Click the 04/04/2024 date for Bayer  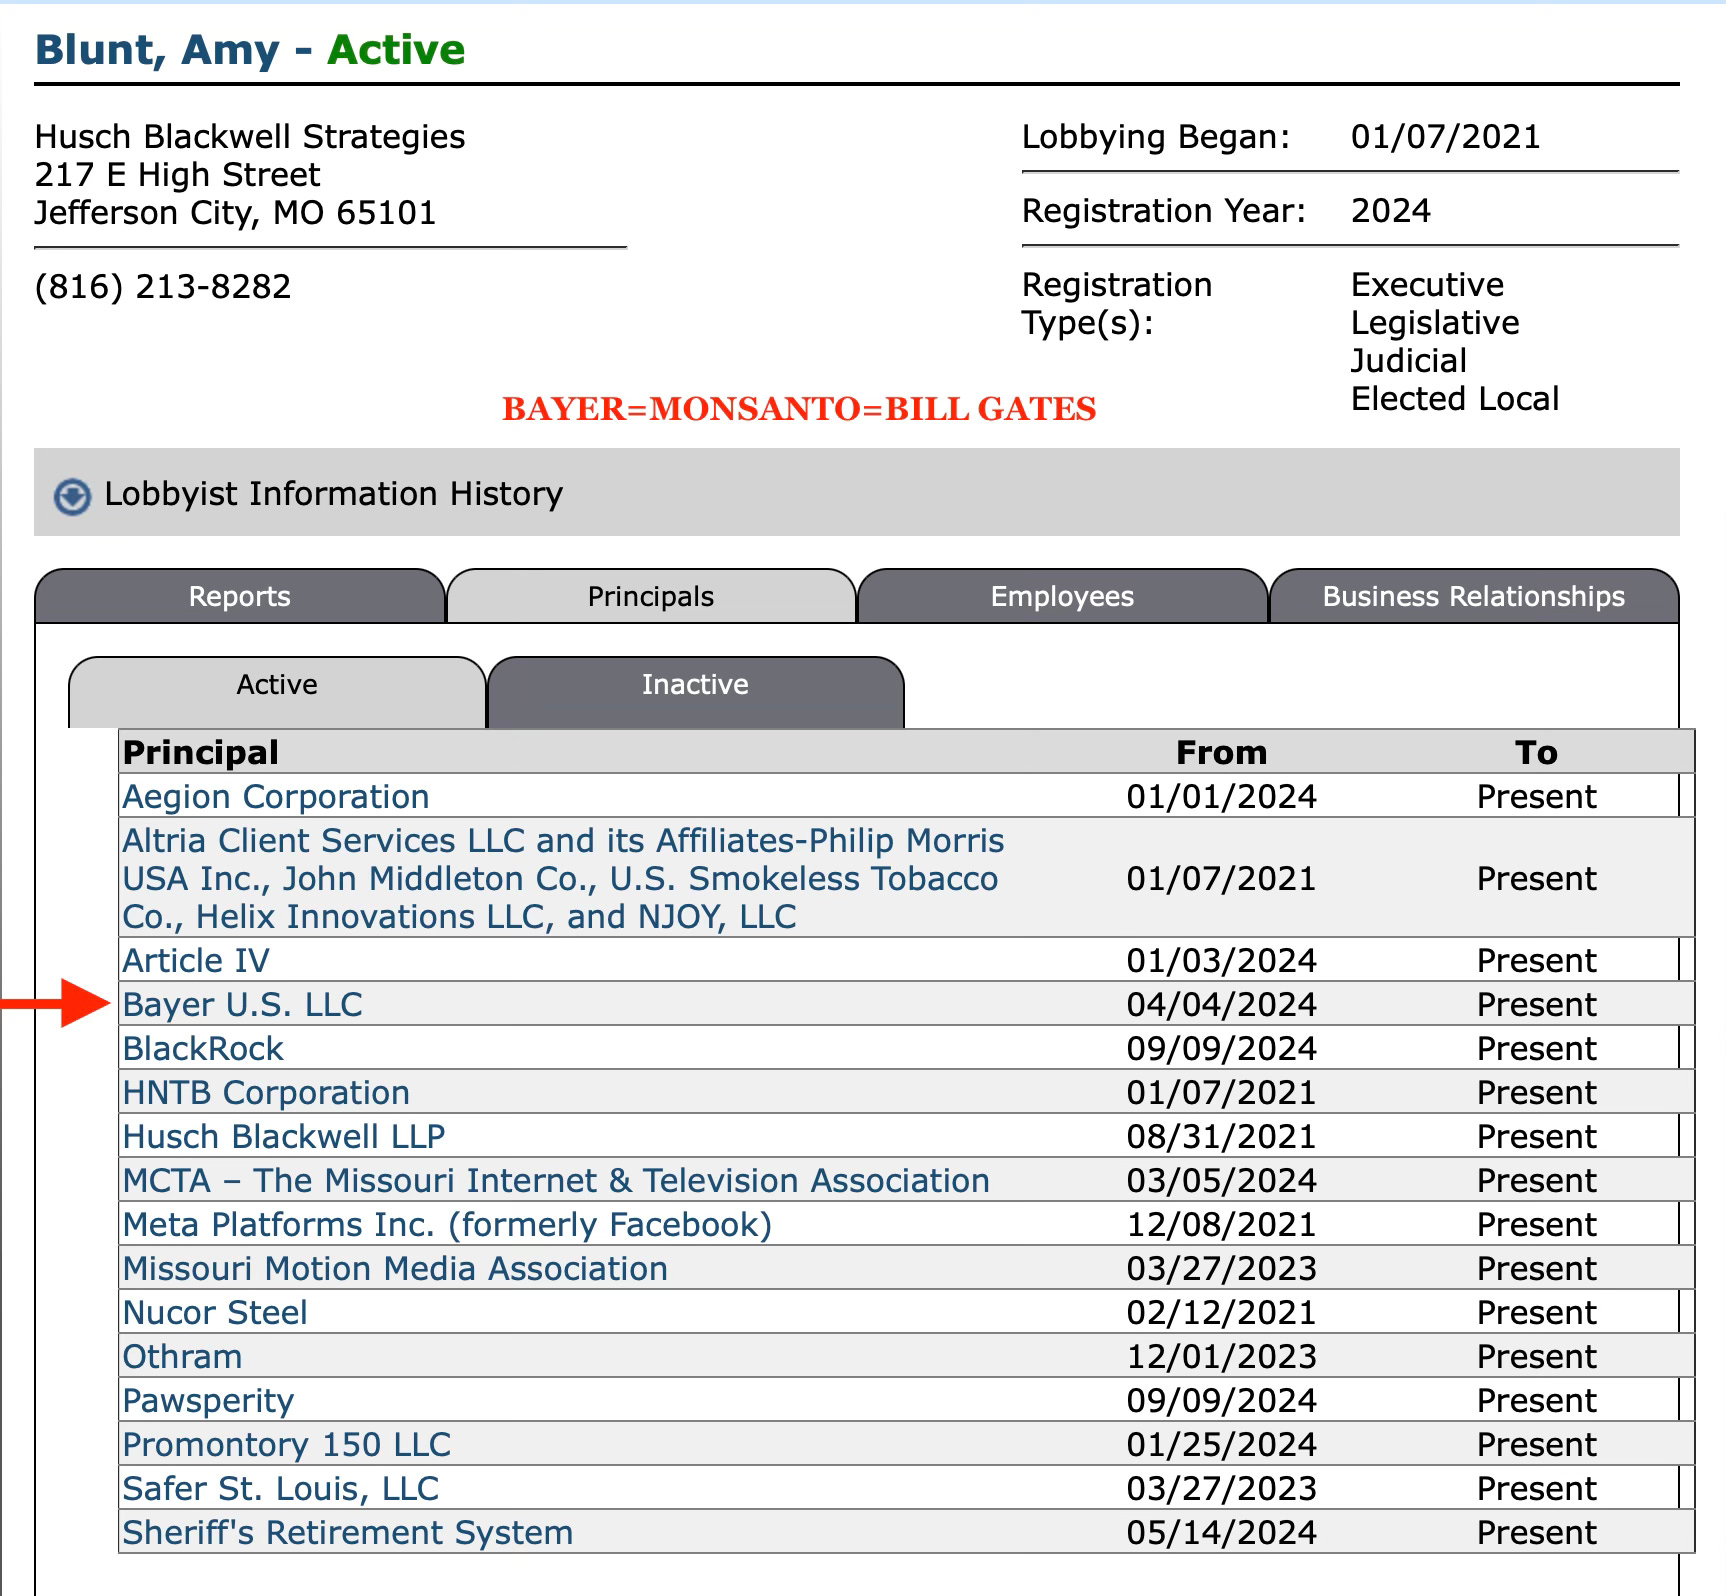[x=1222, y=1005]
